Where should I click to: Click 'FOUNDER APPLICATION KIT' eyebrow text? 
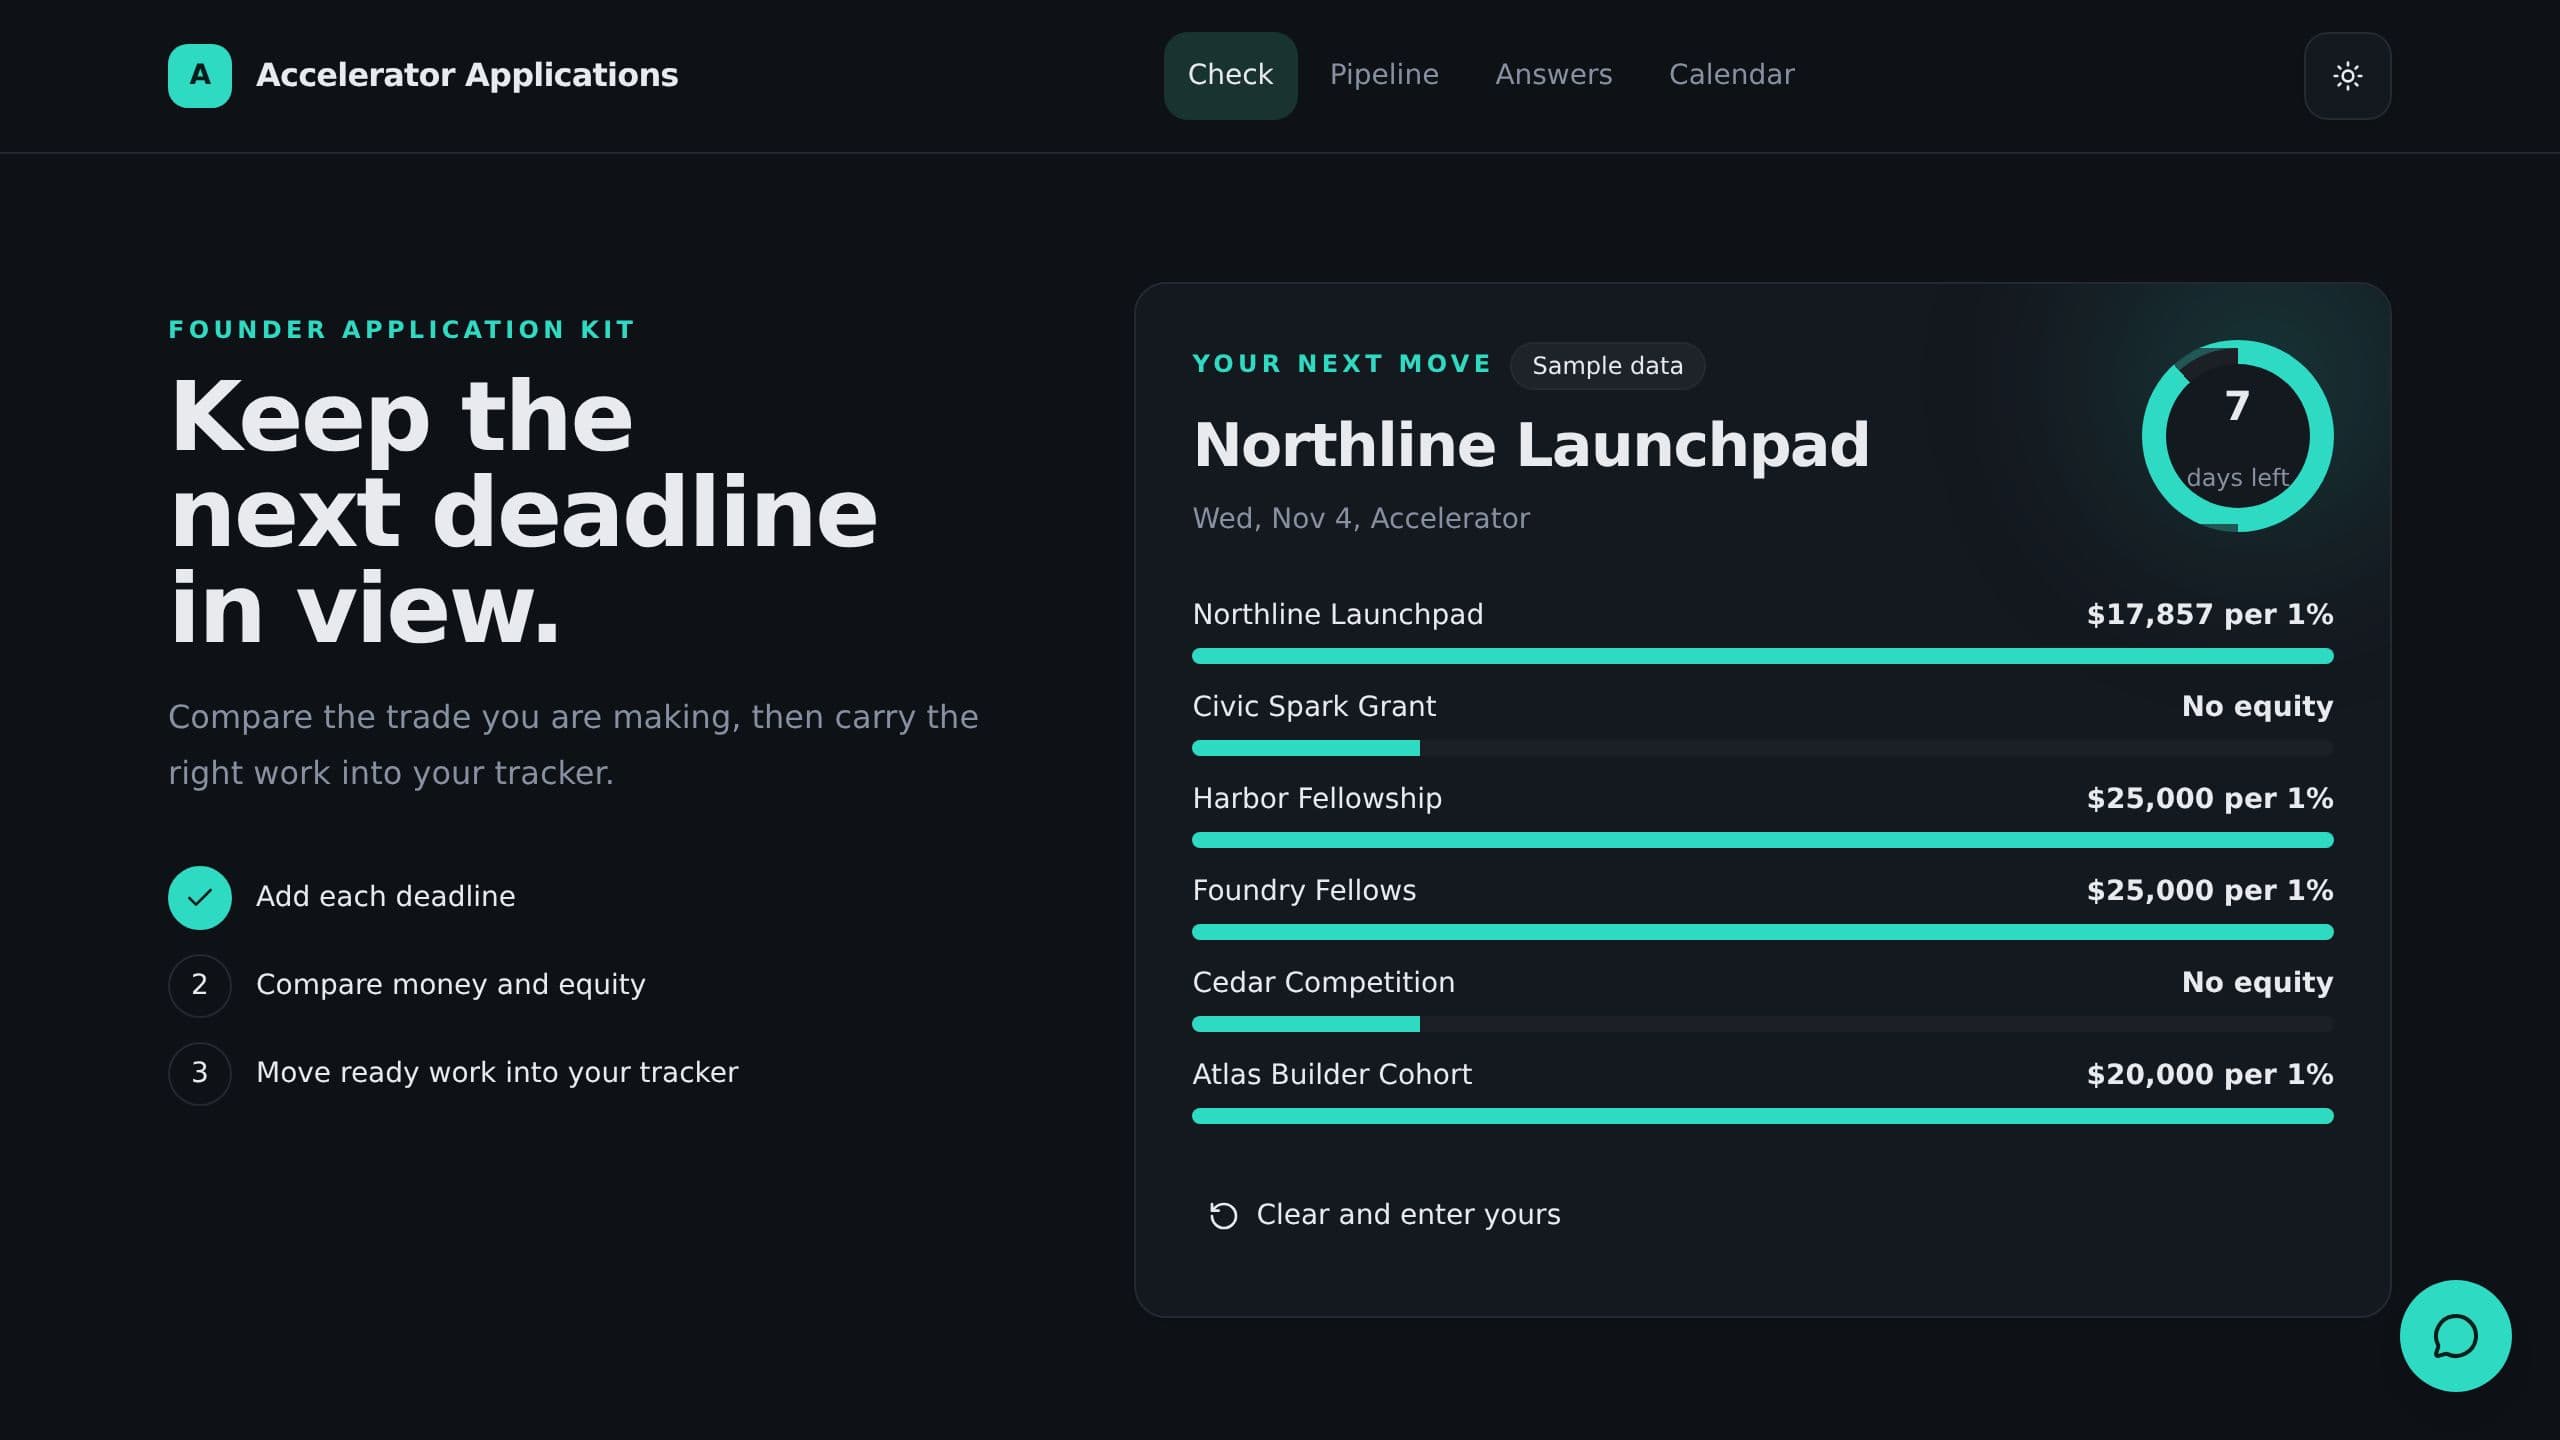pyautogui.click(x=402, y=330)
